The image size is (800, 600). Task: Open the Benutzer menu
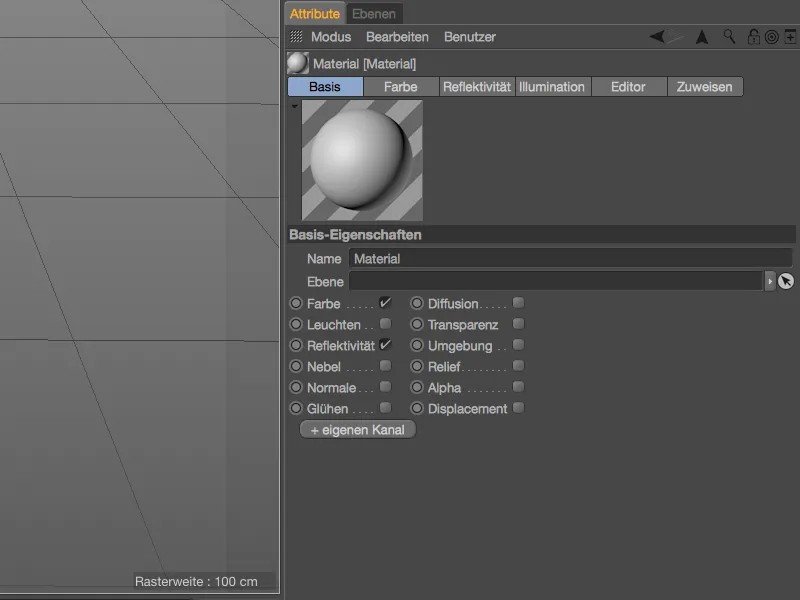tap(469, 37)
